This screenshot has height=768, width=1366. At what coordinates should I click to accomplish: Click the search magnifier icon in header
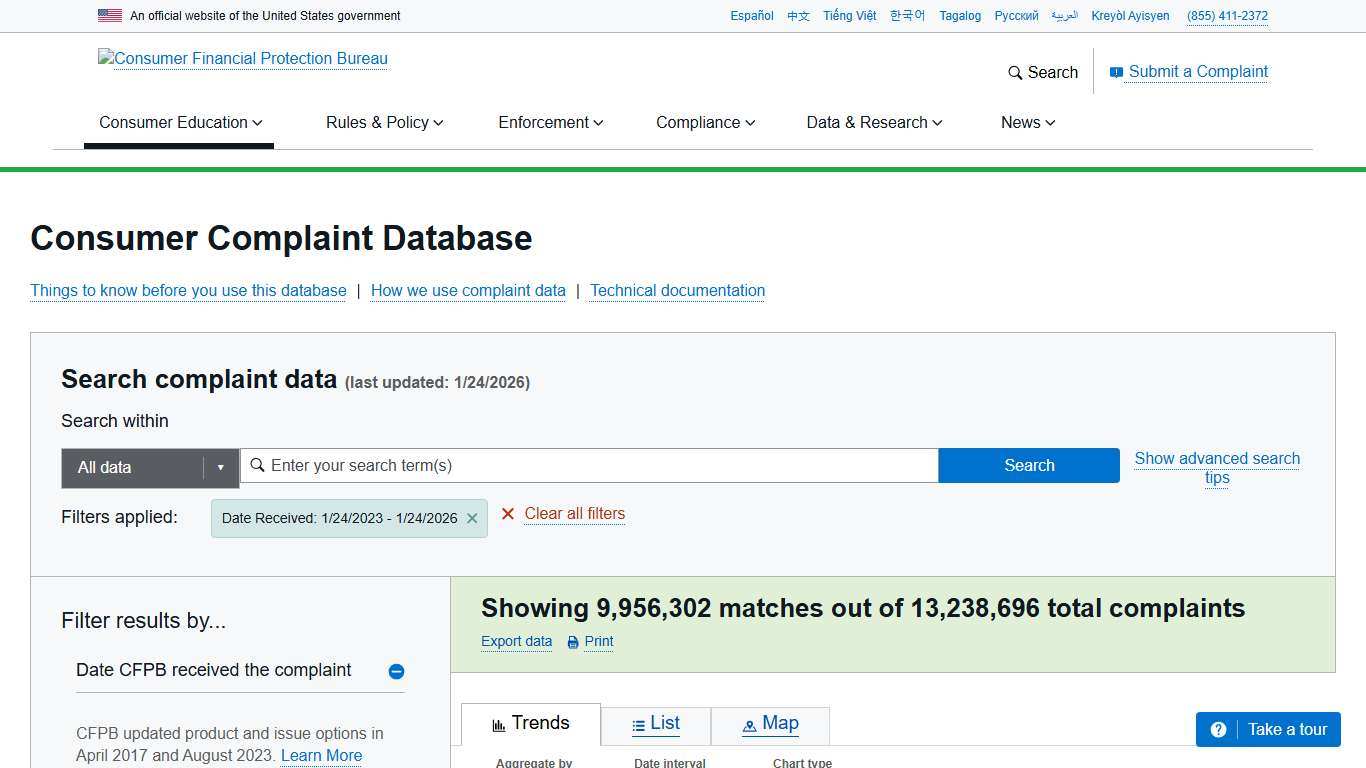point(1015,73)
